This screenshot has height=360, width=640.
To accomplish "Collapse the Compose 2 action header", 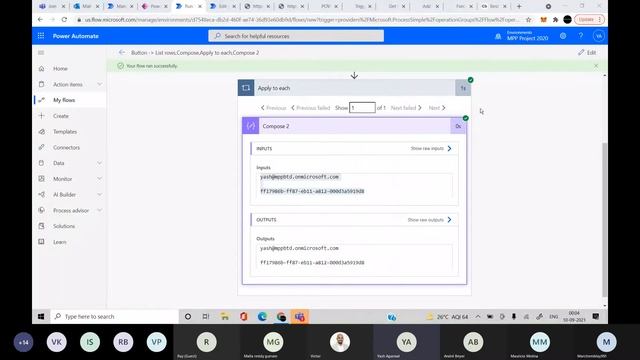I will tap(354, 126).
